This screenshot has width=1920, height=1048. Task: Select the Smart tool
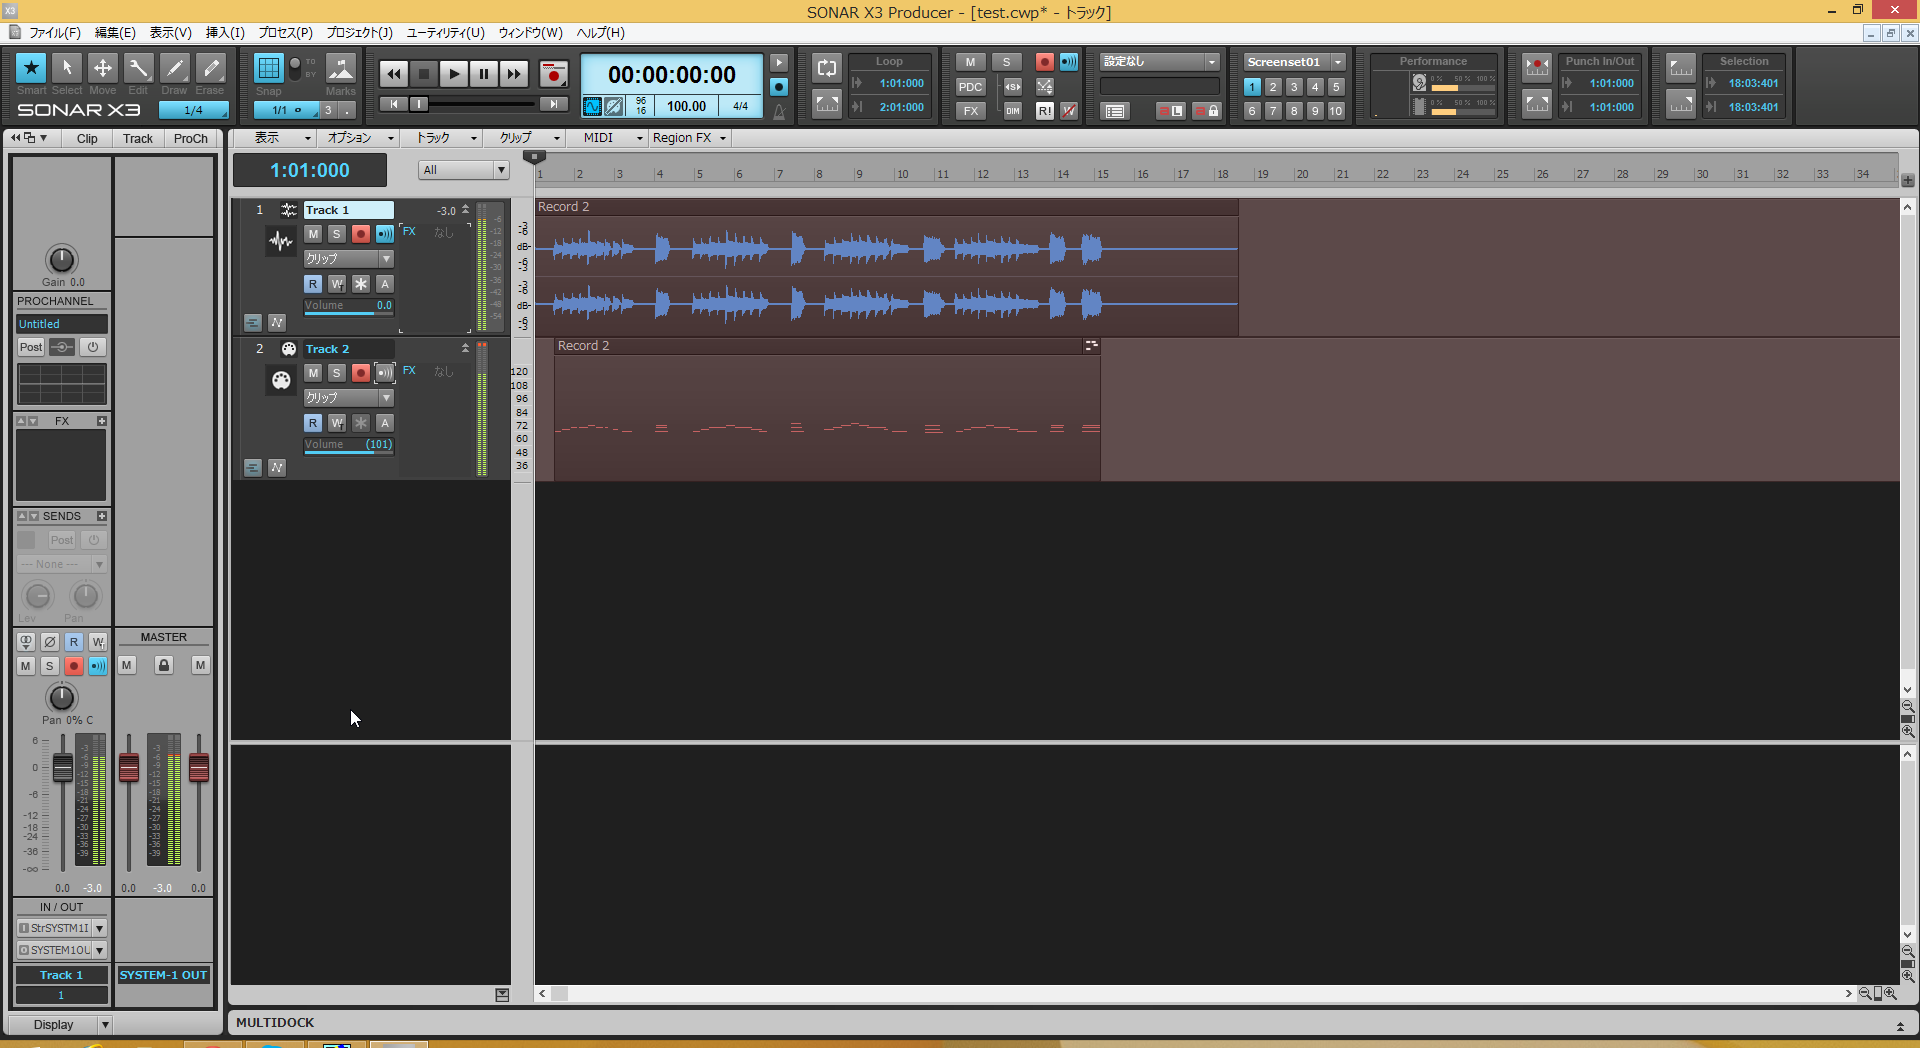pyautogui.click(x=31, y=69)
